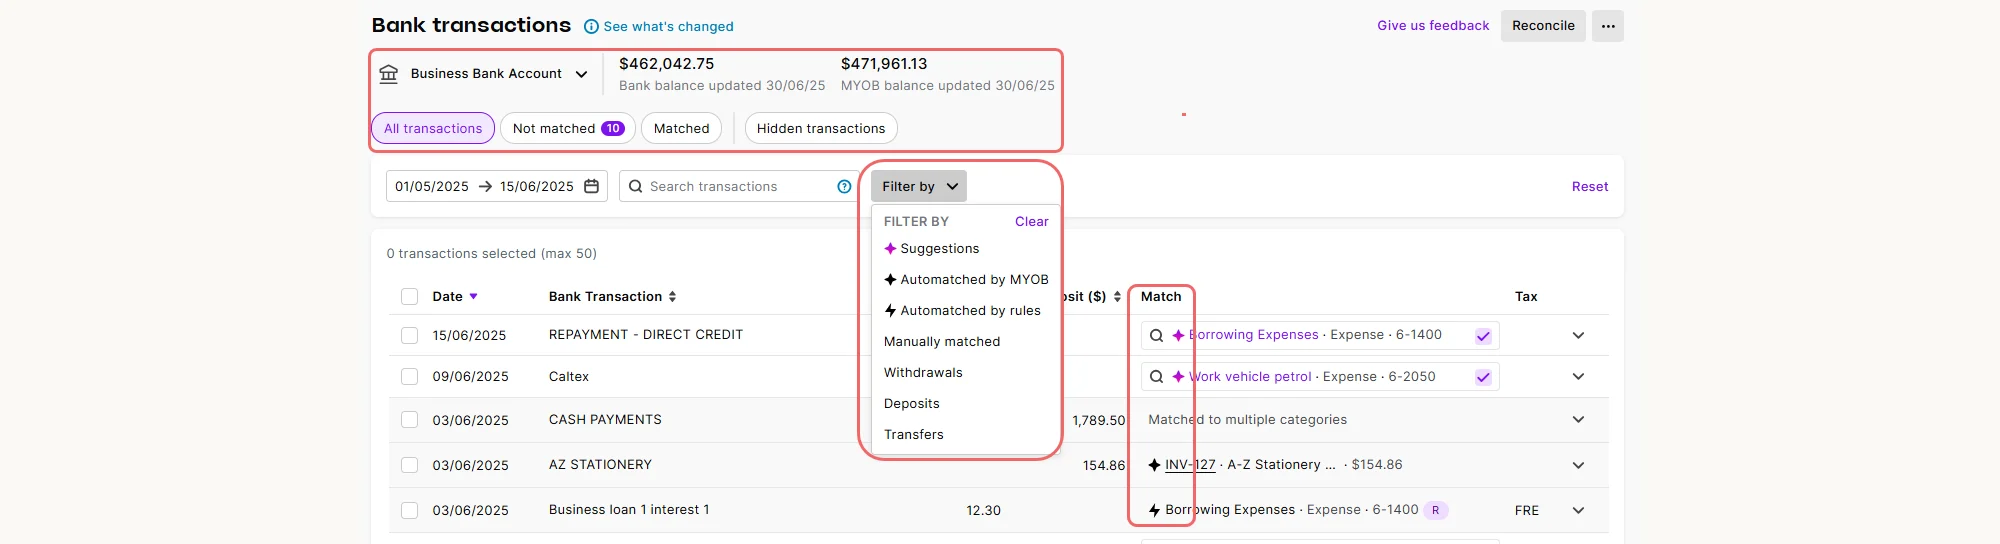Expand the AZ STATIONERY transaction row

pyautogui.click(x=1578, y=465)
